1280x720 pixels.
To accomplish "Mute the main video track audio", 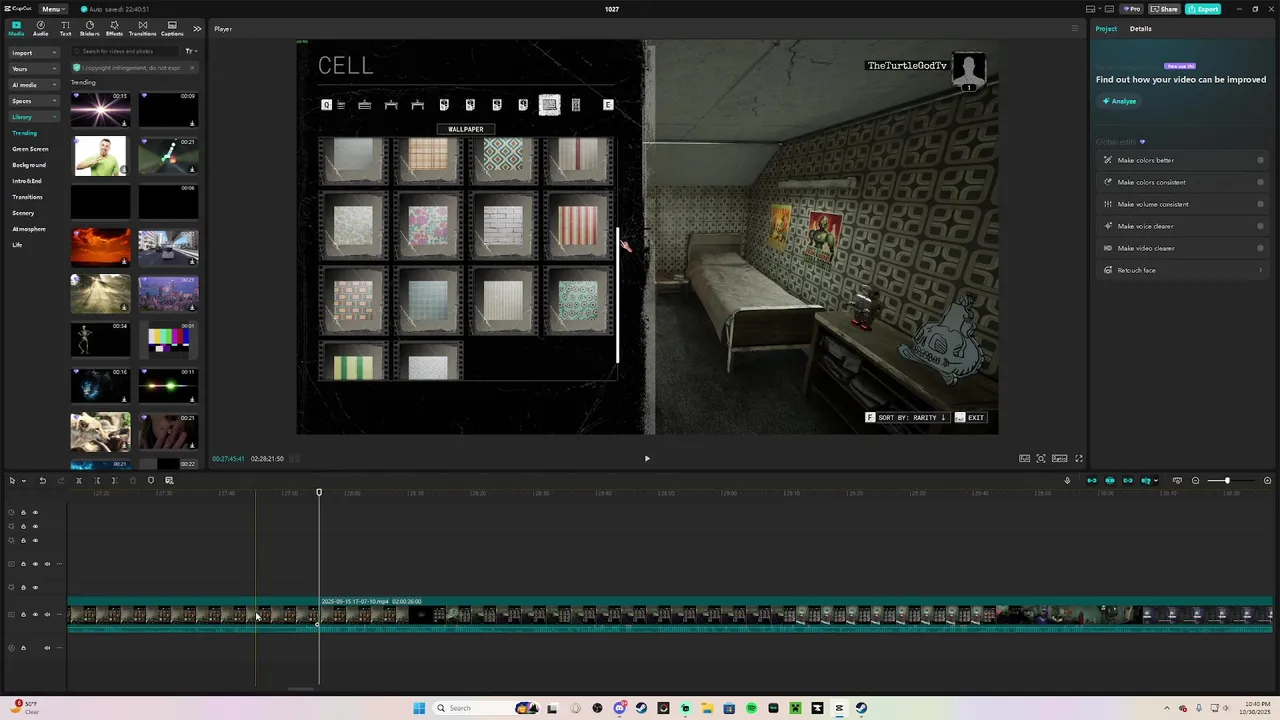I will coord(47,615).
